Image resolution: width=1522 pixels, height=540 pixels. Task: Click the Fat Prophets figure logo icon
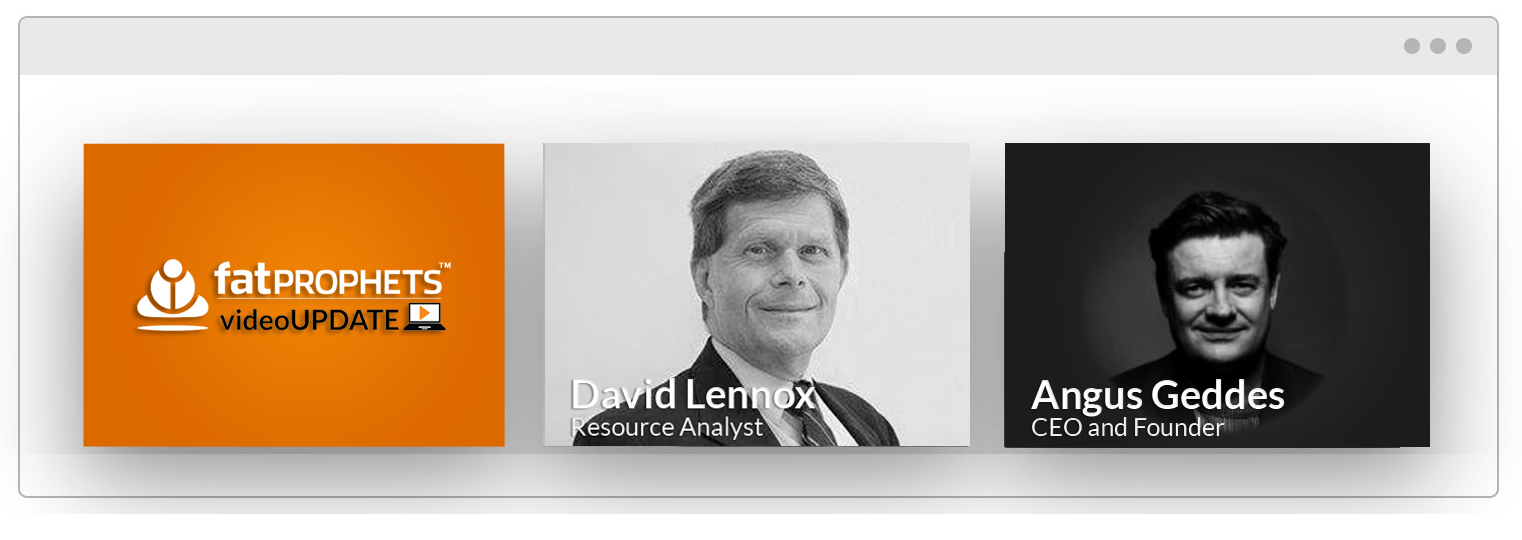point(171,294)
